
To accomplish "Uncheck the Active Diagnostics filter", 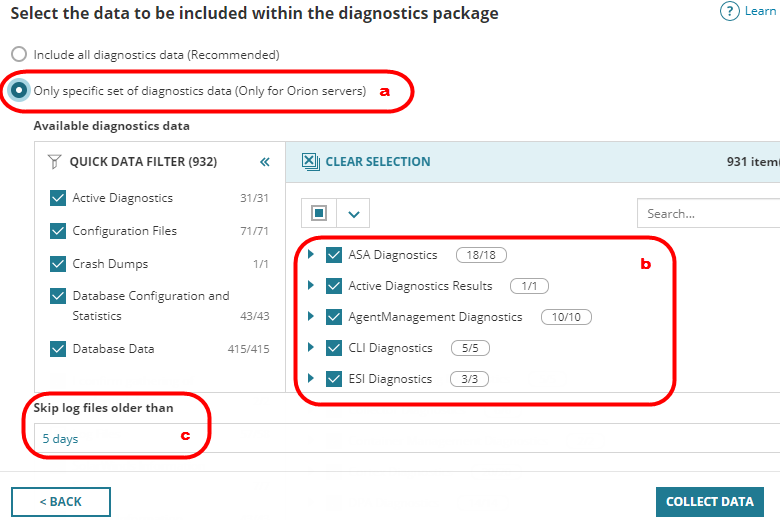I will pos(58,198).
